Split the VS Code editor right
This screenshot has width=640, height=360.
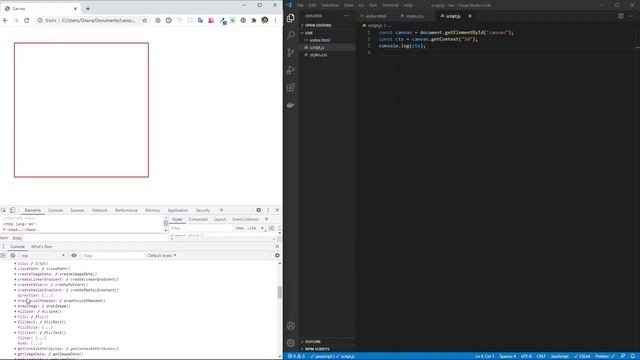point(620,16)
